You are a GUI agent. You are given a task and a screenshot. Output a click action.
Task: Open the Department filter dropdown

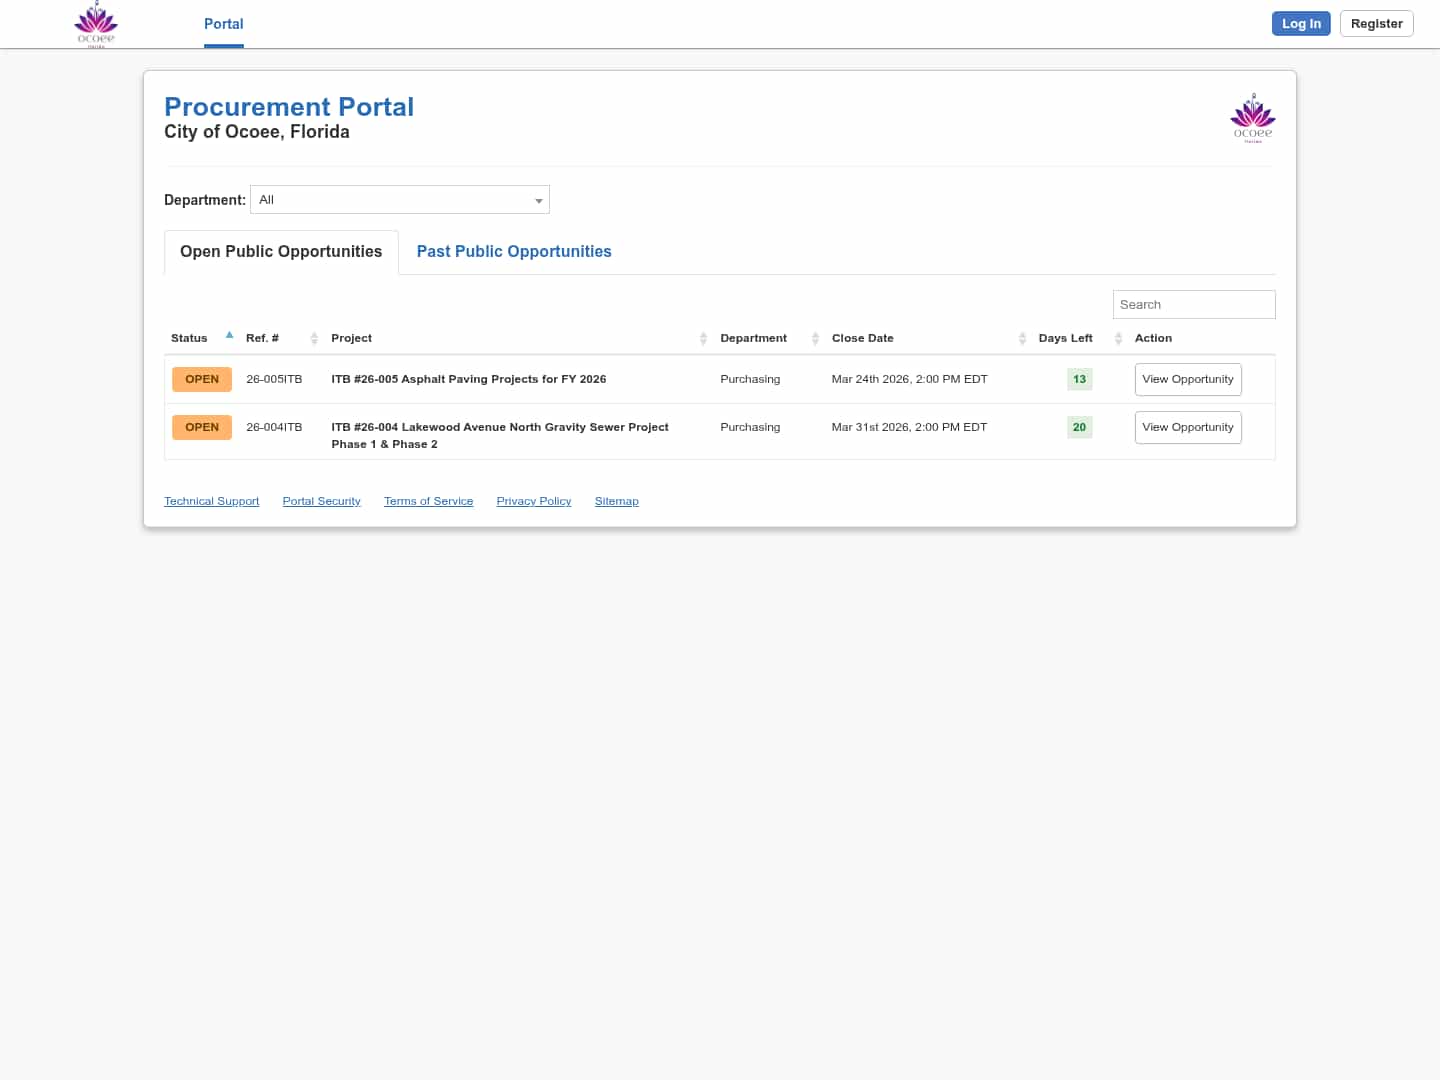[400, 200]
